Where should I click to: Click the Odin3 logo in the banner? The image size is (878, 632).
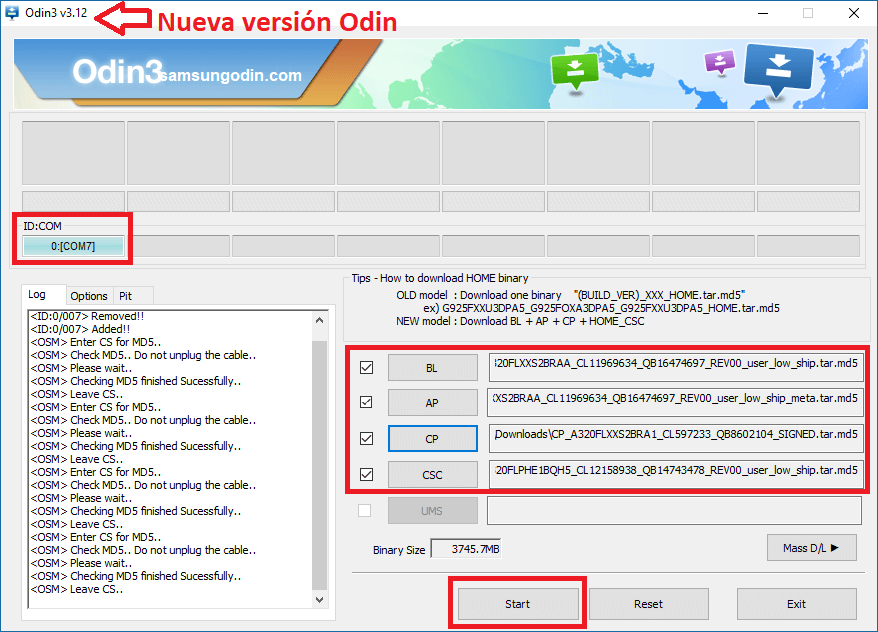coord(118,72)
